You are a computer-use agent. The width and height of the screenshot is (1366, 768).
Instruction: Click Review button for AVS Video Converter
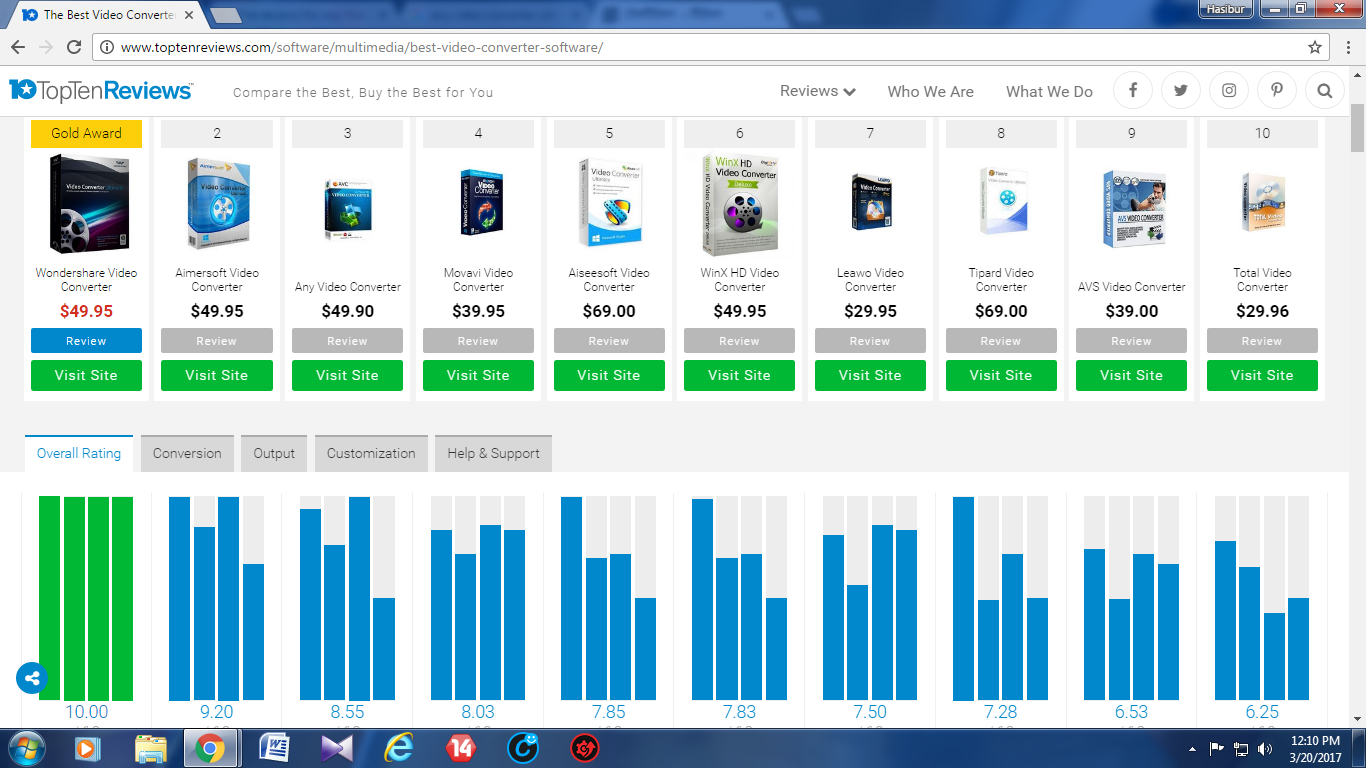[x=1131, y=341]
